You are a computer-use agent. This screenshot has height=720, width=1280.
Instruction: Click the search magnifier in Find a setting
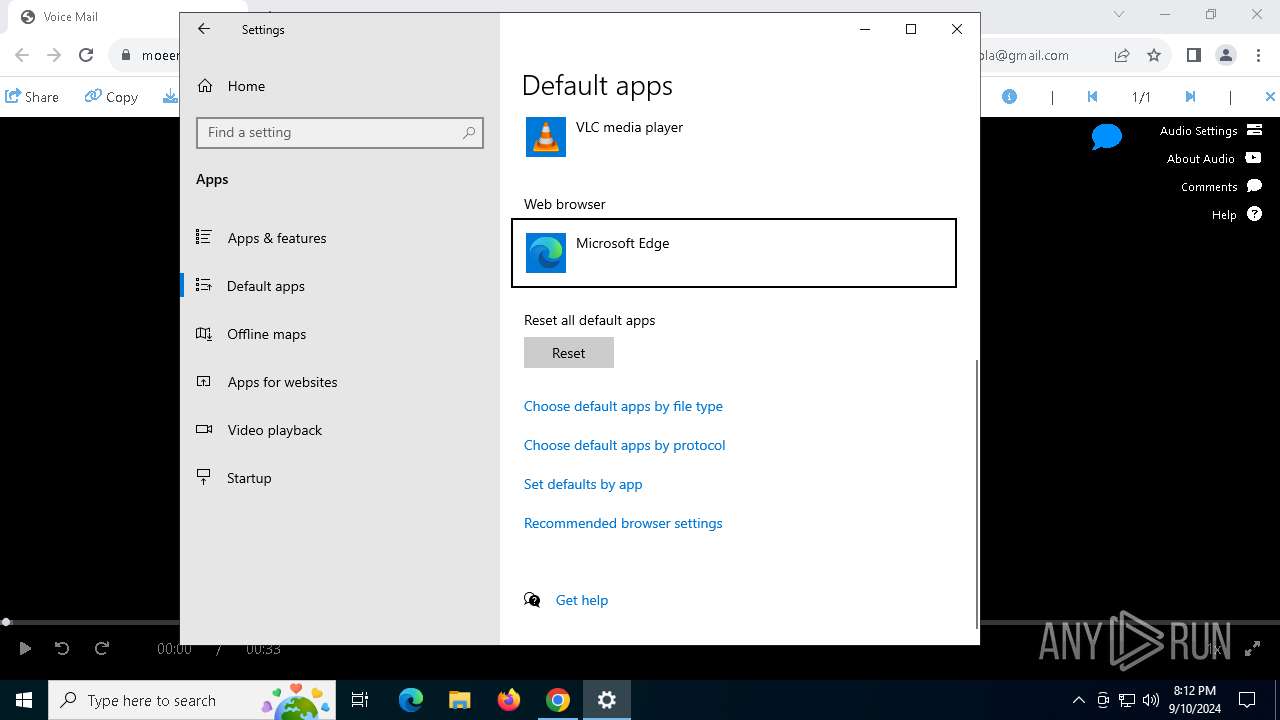pos(469,132)
